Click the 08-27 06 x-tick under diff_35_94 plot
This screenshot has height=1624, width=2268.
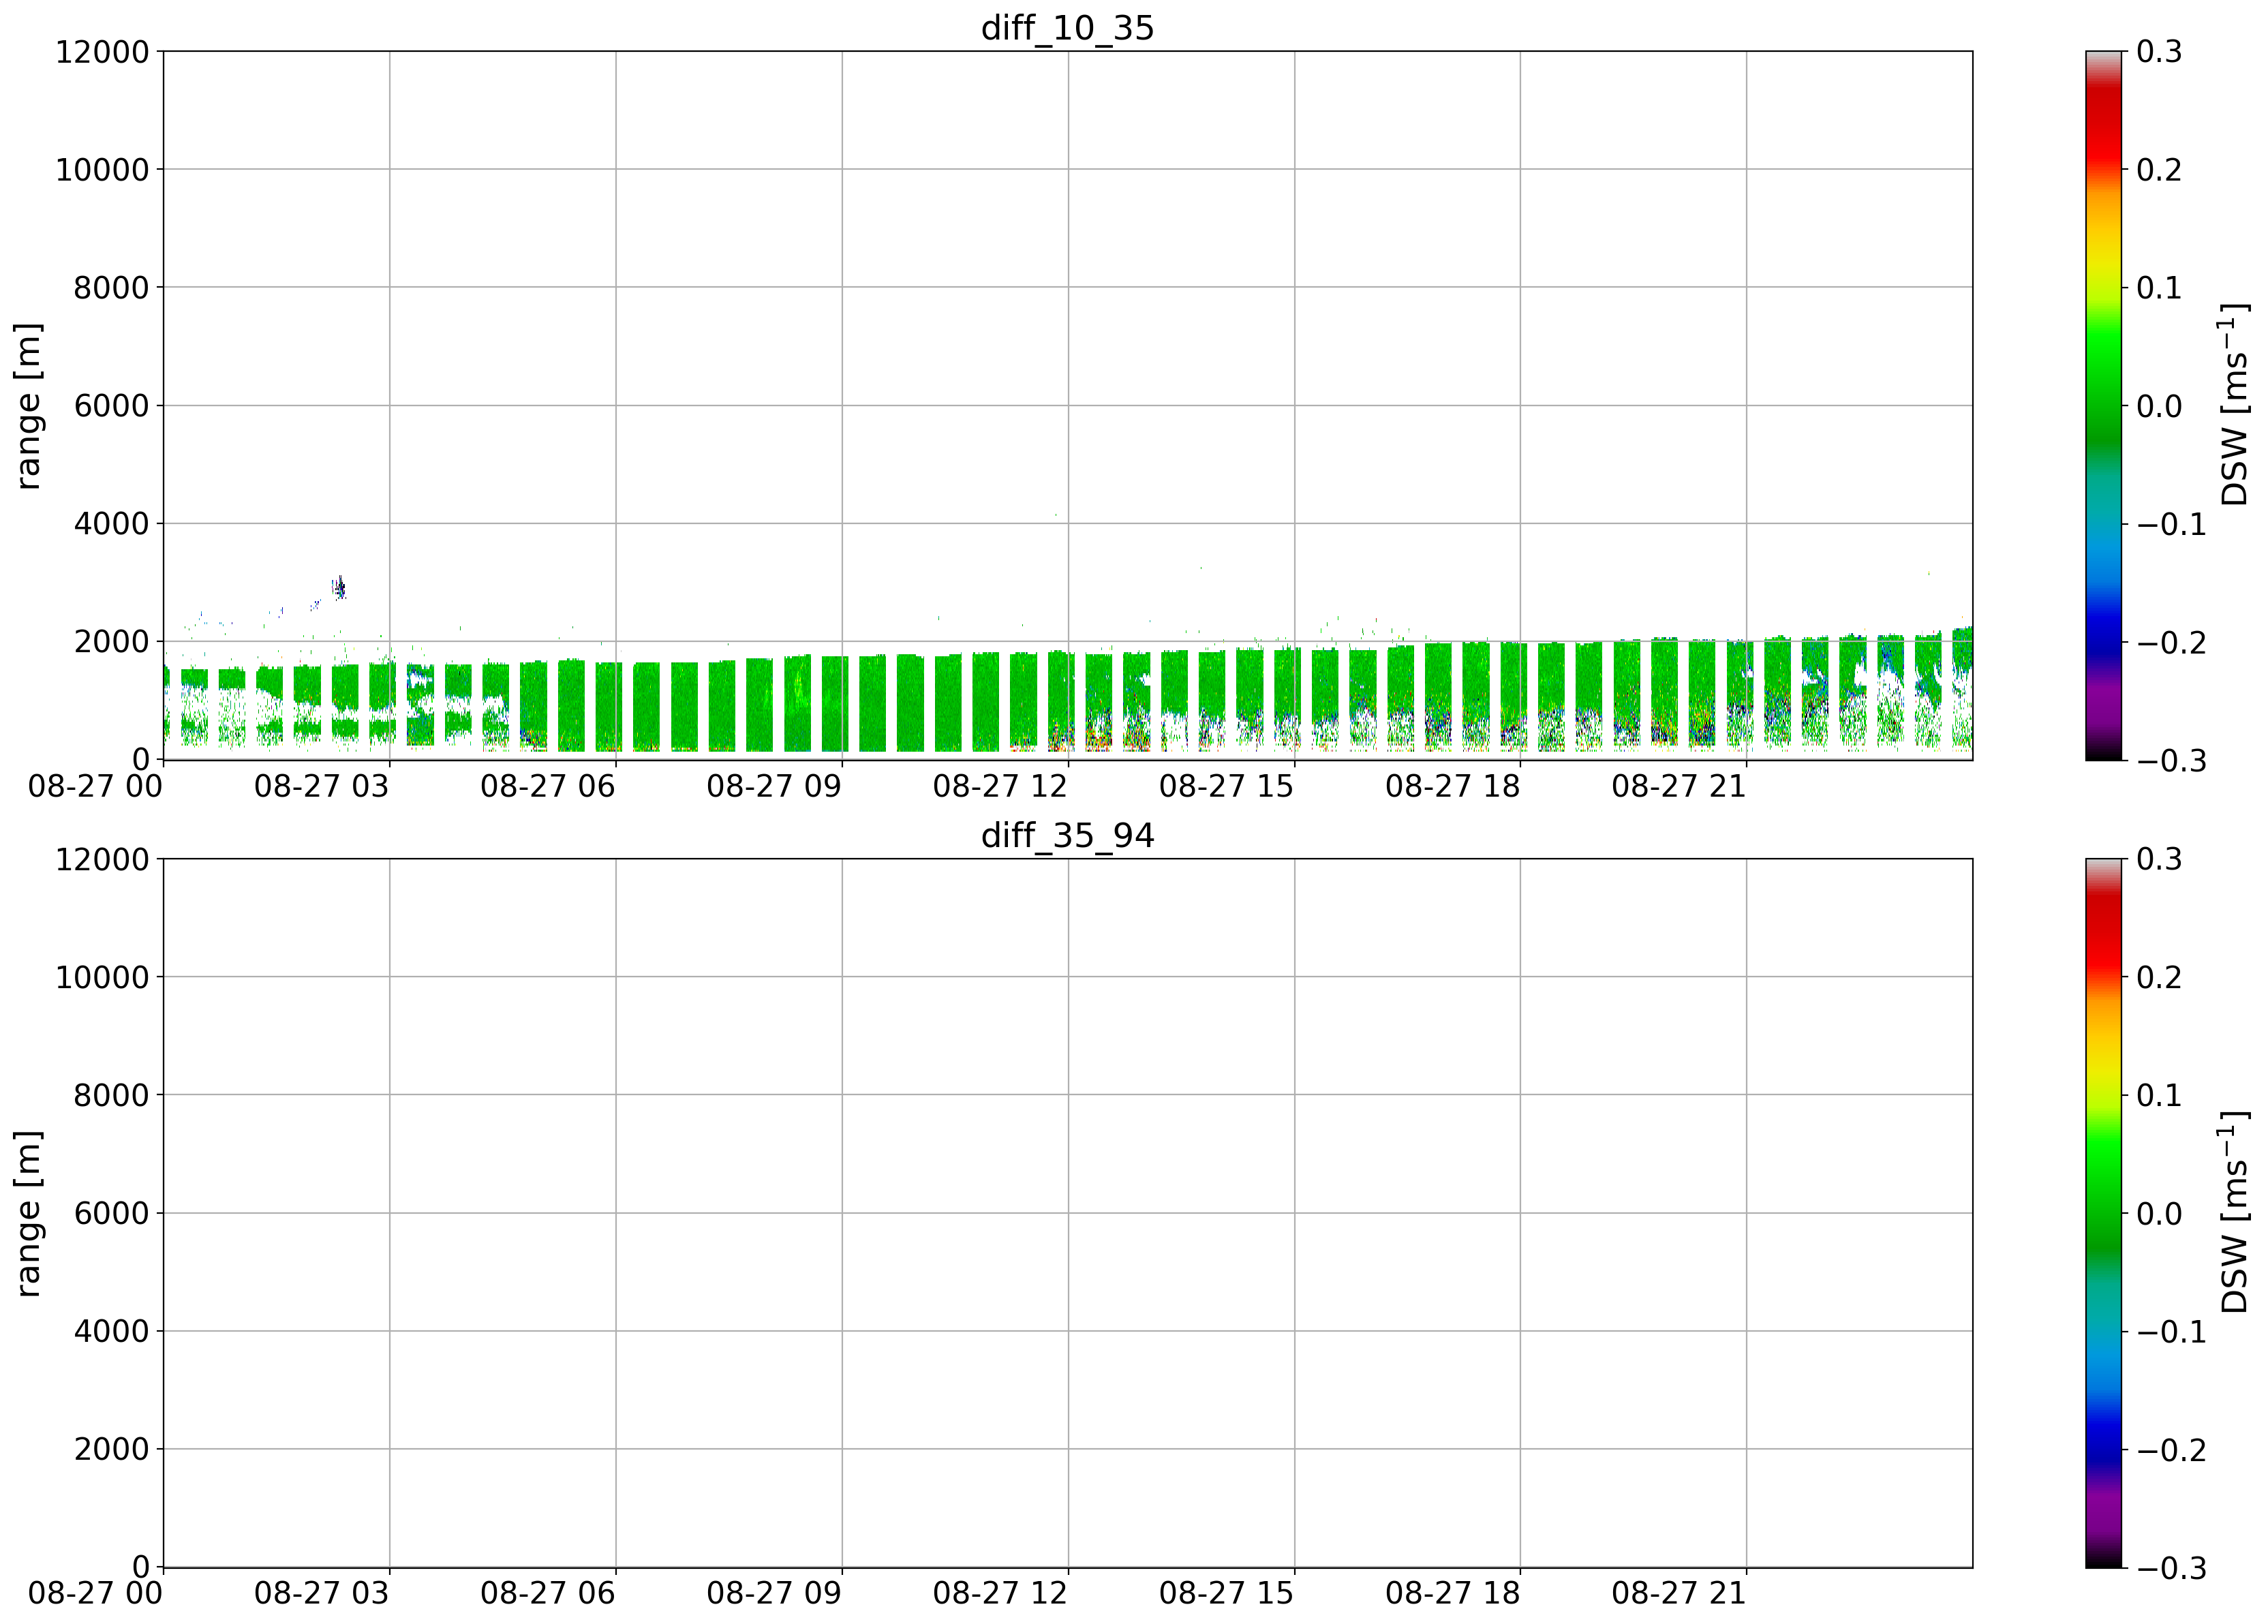[547, 1595]
